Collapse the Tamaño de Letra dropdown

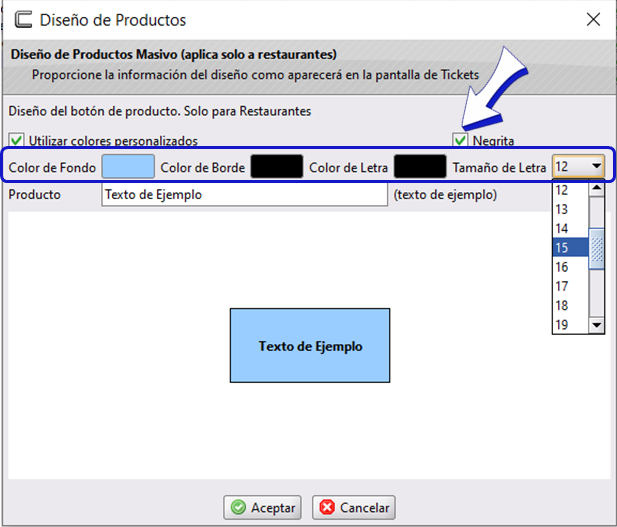[x=597, y=166]
